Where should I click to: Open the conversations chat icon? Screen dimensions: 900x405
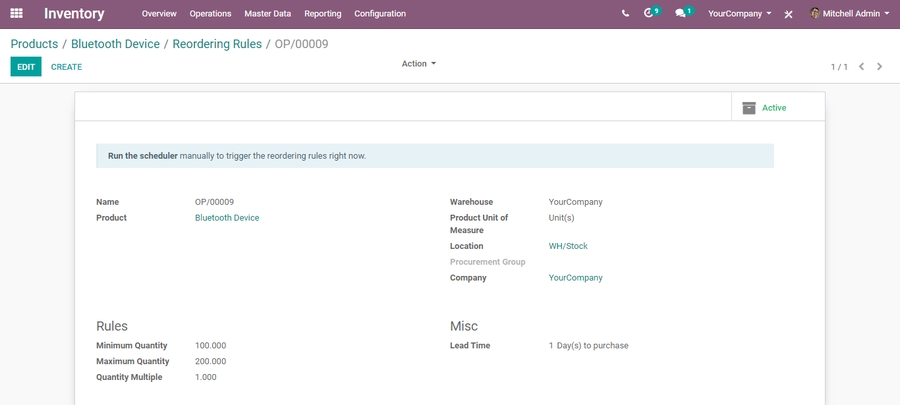click(x=682, y=14)
